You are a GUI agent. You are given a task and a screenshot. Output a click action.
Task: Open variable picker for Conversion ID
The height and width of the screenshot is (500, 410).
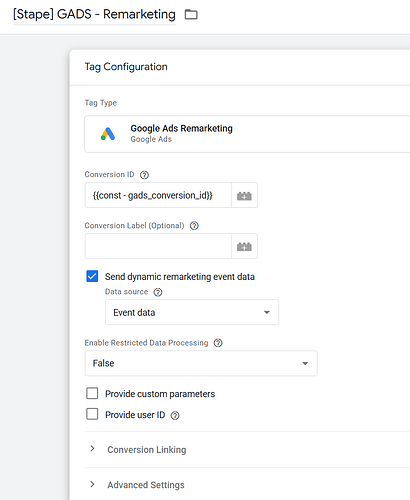(x=244, y=195)
